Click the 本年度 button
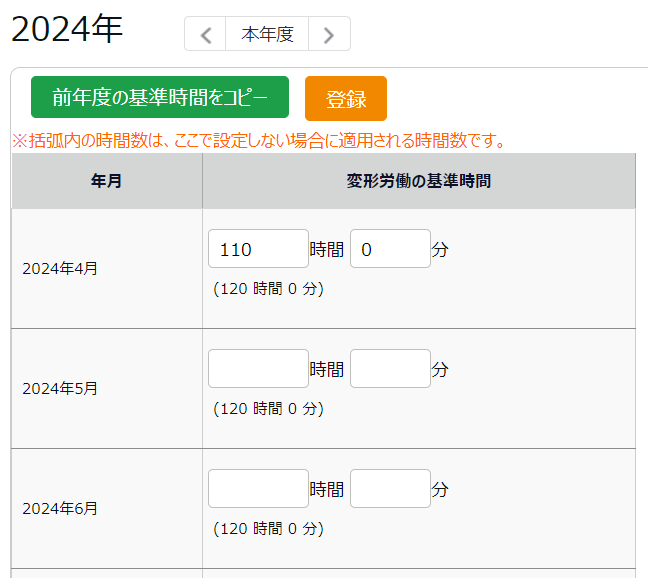Image resolution: width=648 pixels, height=578 pixels. coord(267,34)
